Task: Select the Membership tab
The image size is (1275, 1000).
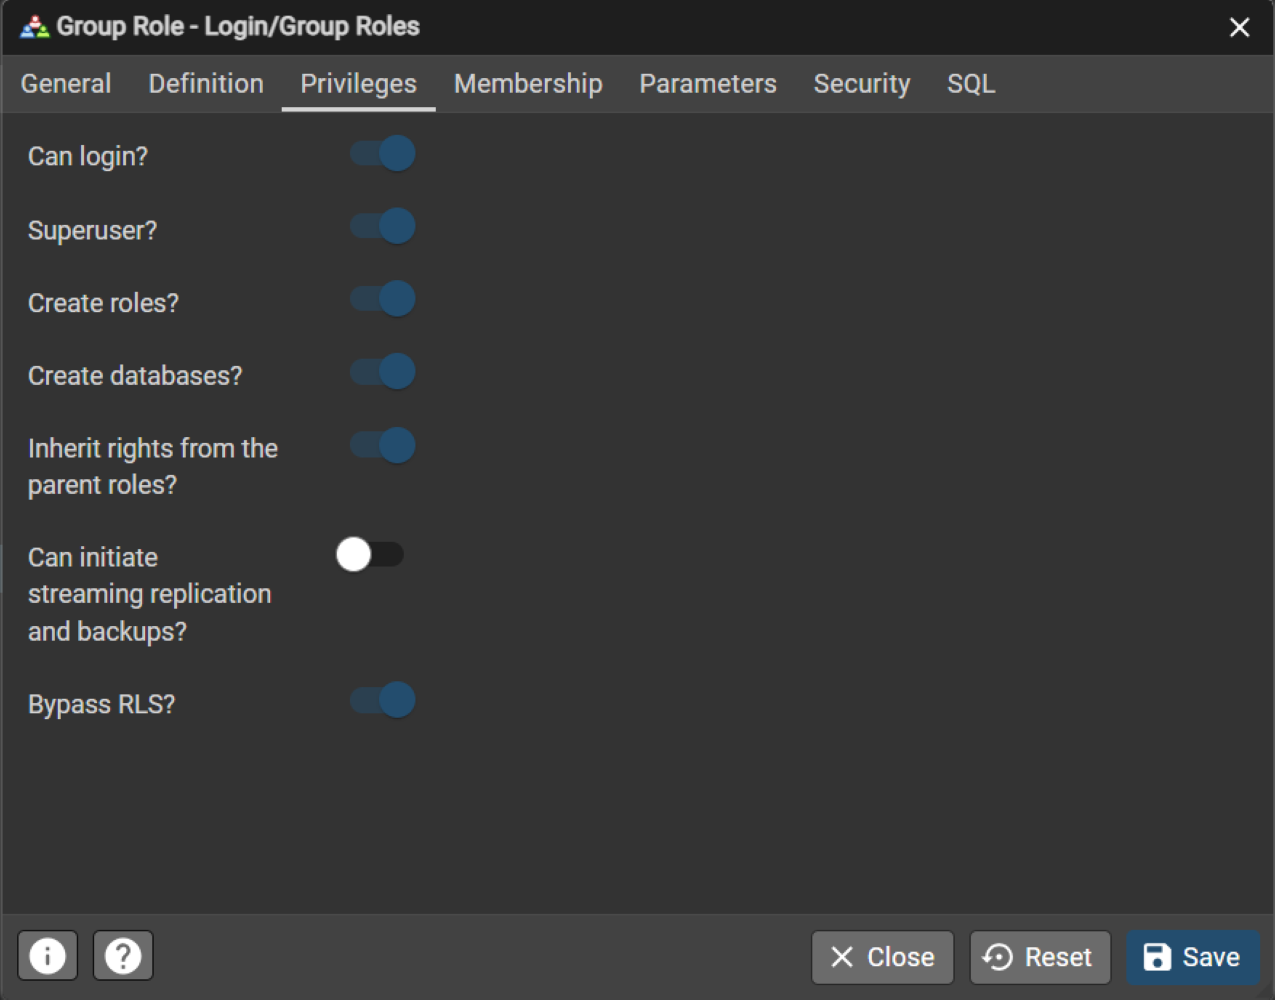Action: click(x=528, y=84)
